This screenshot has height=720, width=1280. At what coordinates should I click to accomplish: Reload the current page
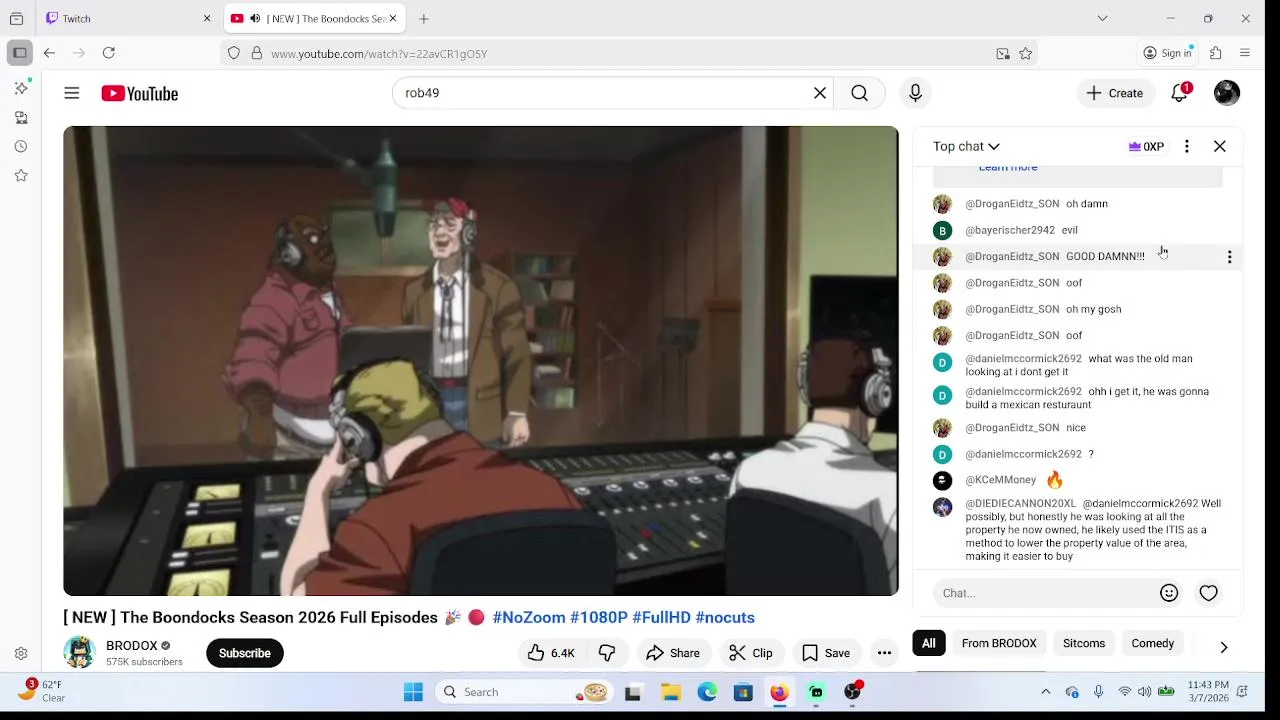point(109,53)
